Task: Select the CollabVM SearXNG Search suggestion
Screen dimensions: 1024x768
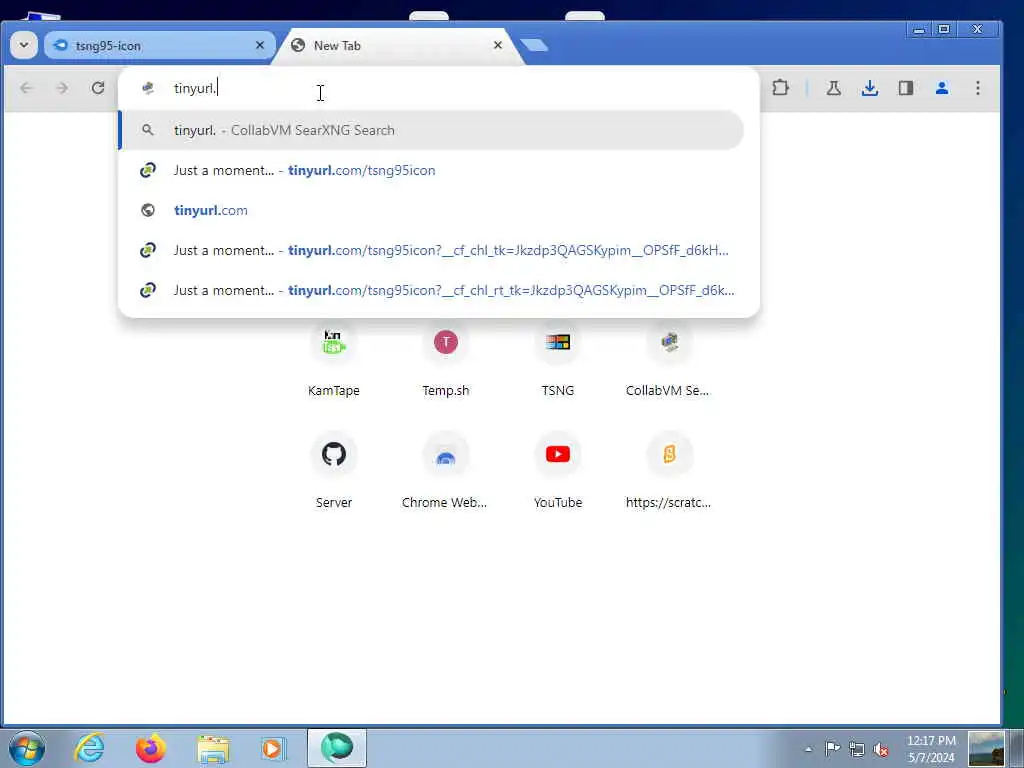Action: point(431,130)
